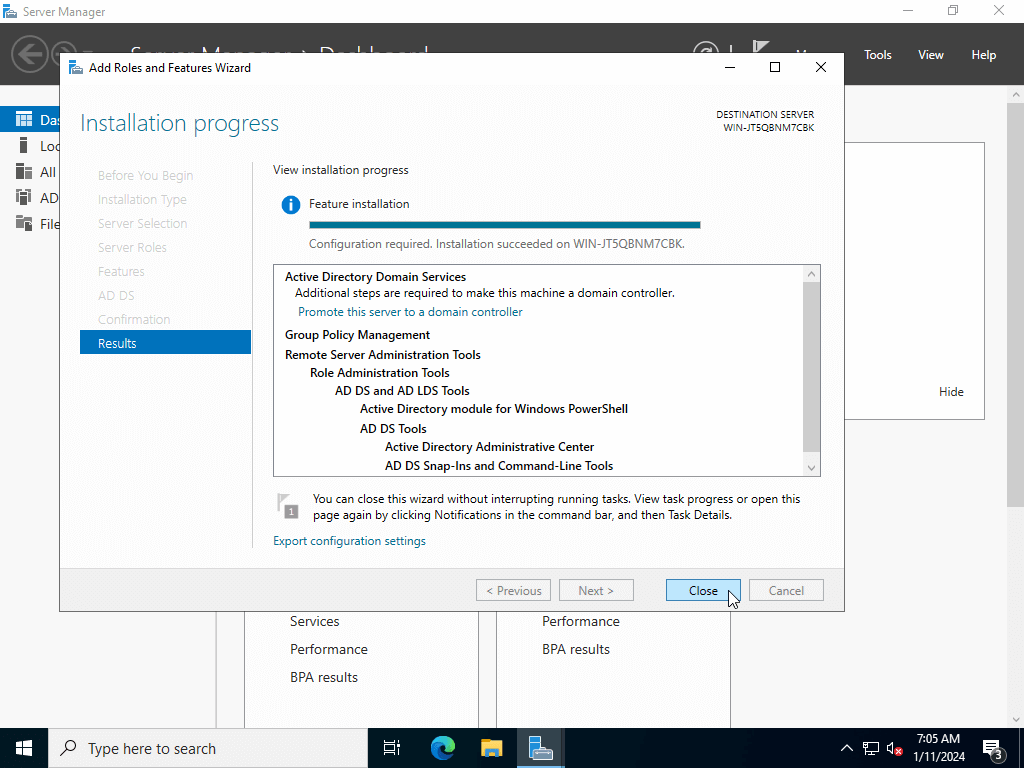Click the Cancel button in wizard
The width and height of the screenshot is (1024, 768).
786,590
